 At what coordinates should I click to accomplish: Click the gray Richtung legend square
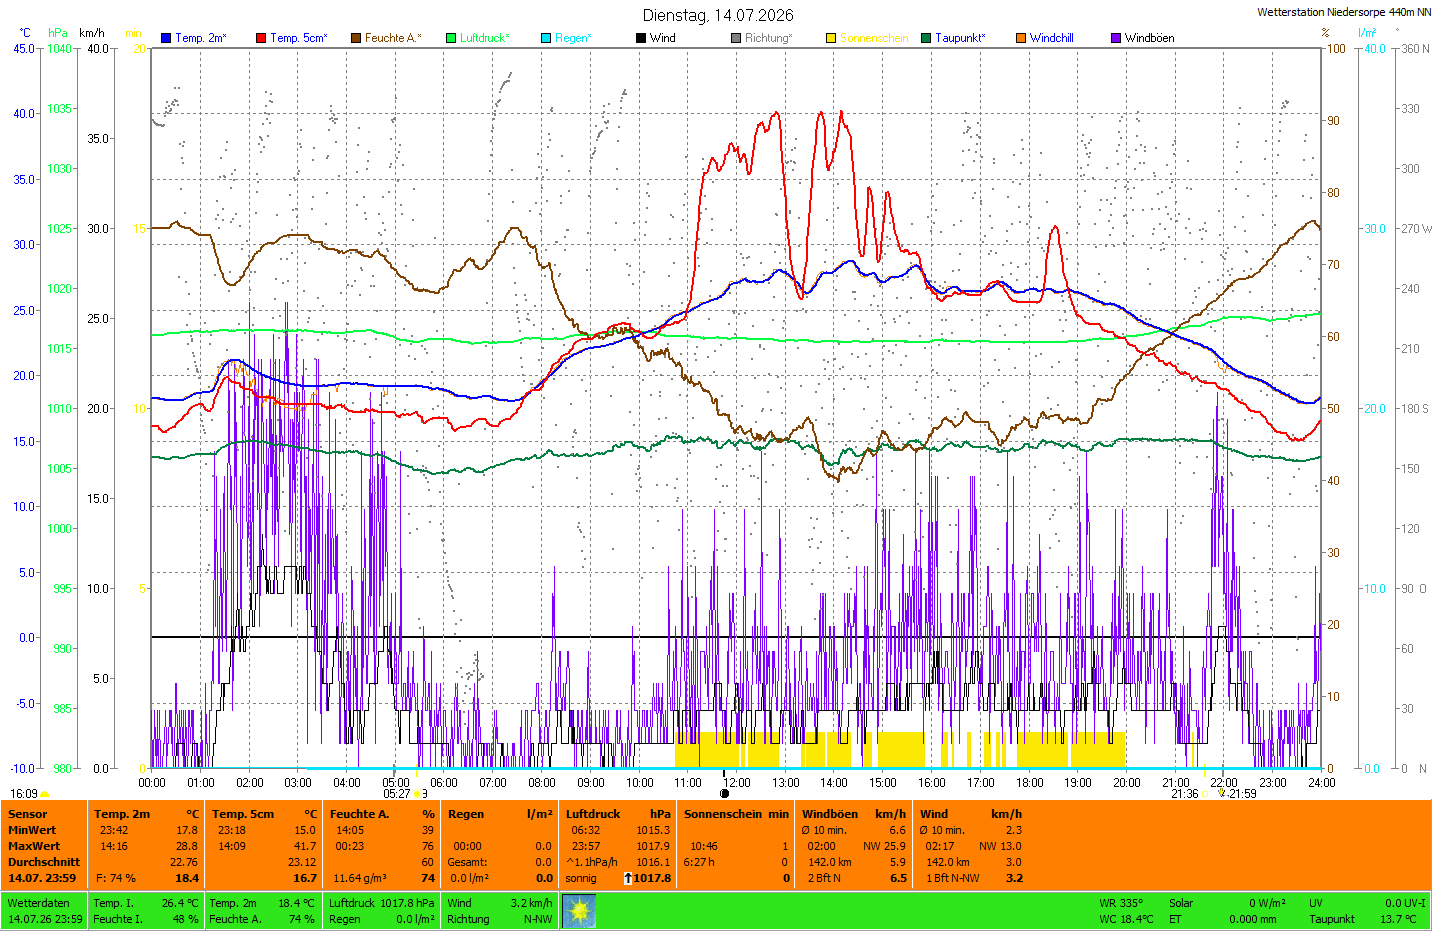(x=736, y=38)
